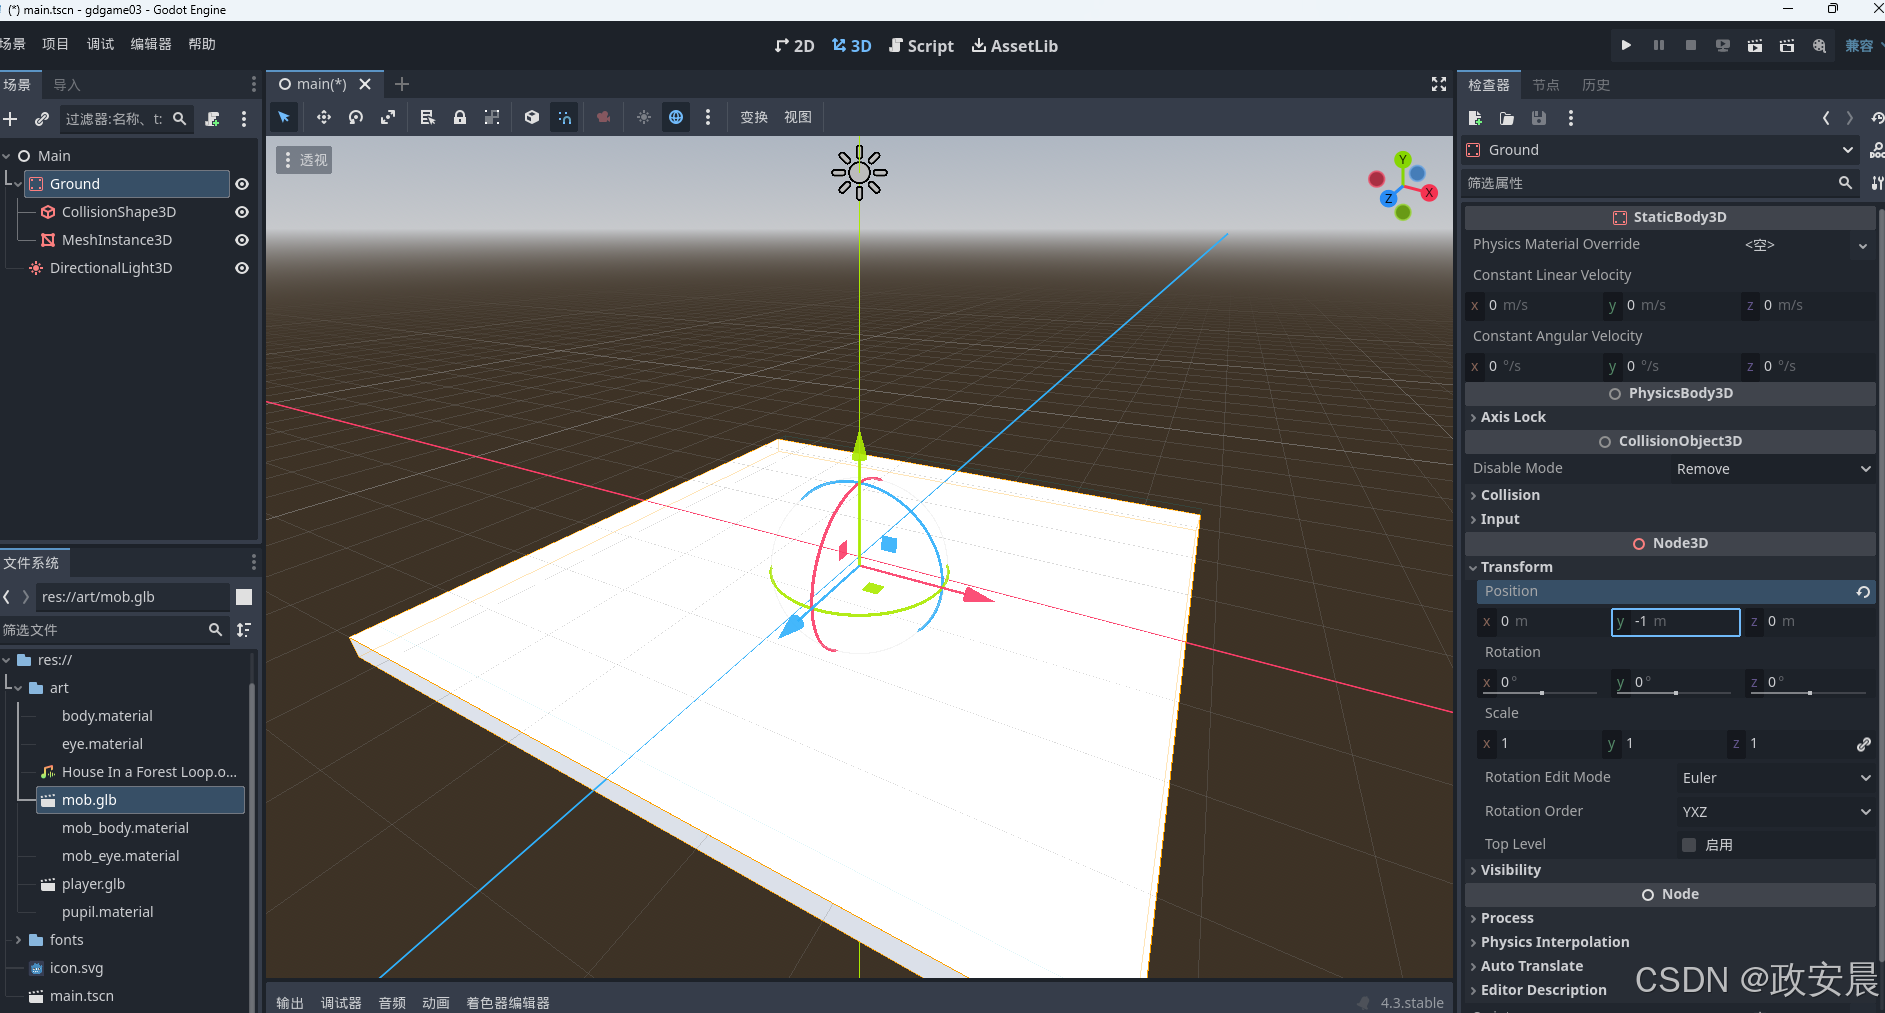
Task: Toggle Ground node visibility eye
Action: (x=242, y=184)
